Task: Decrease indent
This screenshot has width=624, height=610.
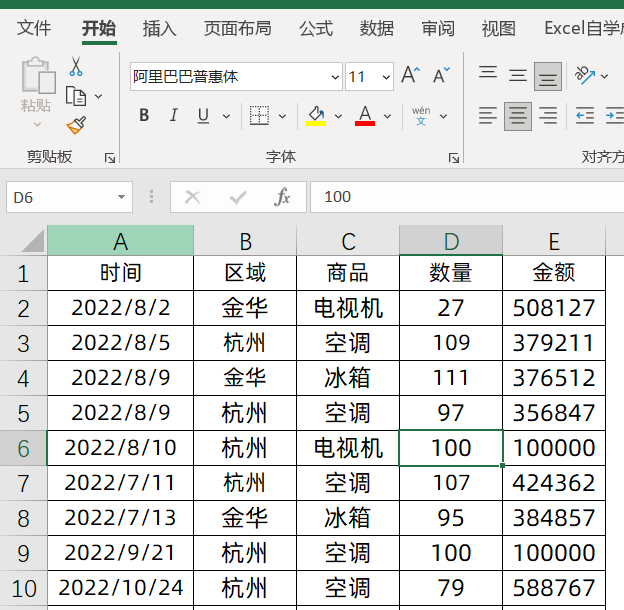Action: pos(585,116)
